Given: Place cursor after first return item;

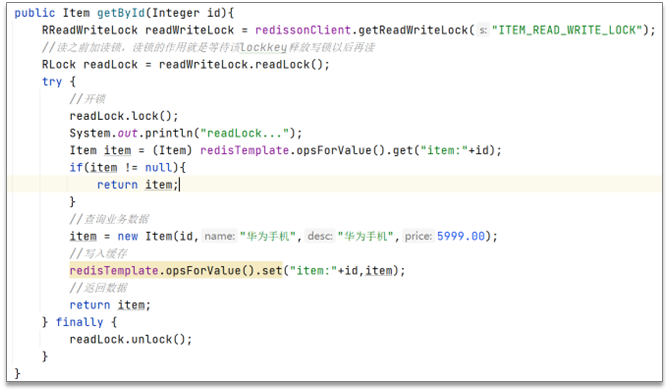Looking at the screenshot, I should click(x=179, y=185).
